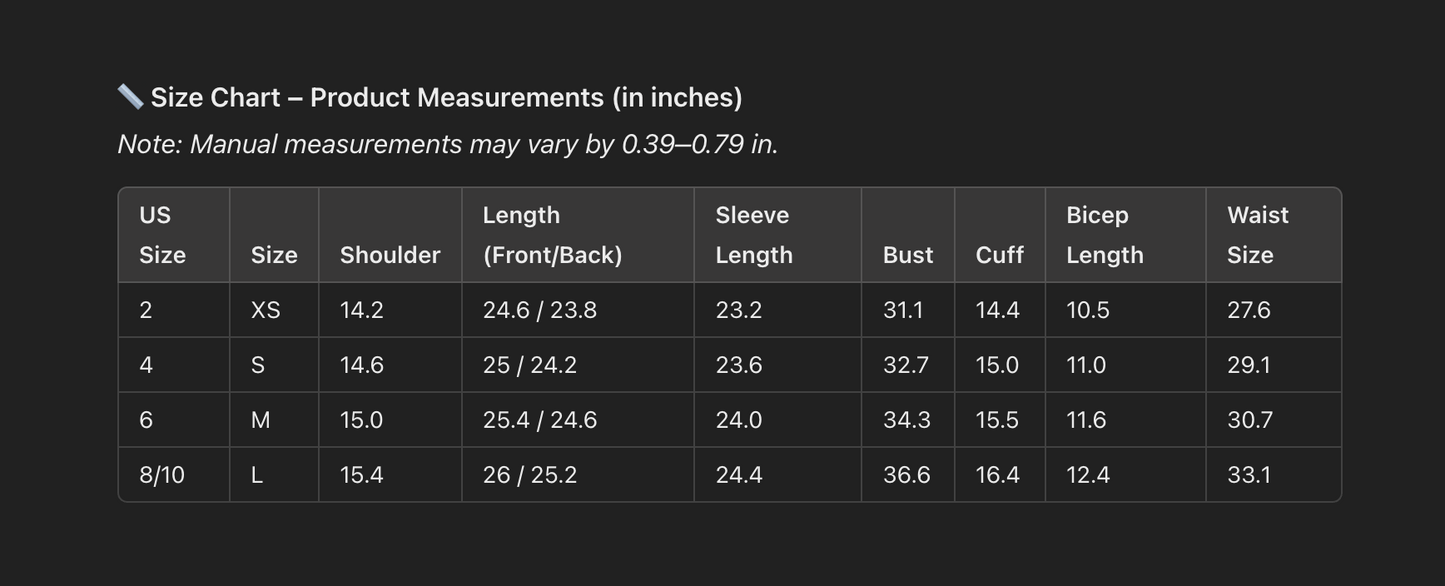Click the Bust column header
Image resolution: width=1445 pixels, height=586 pixels.
coord(907,255)
